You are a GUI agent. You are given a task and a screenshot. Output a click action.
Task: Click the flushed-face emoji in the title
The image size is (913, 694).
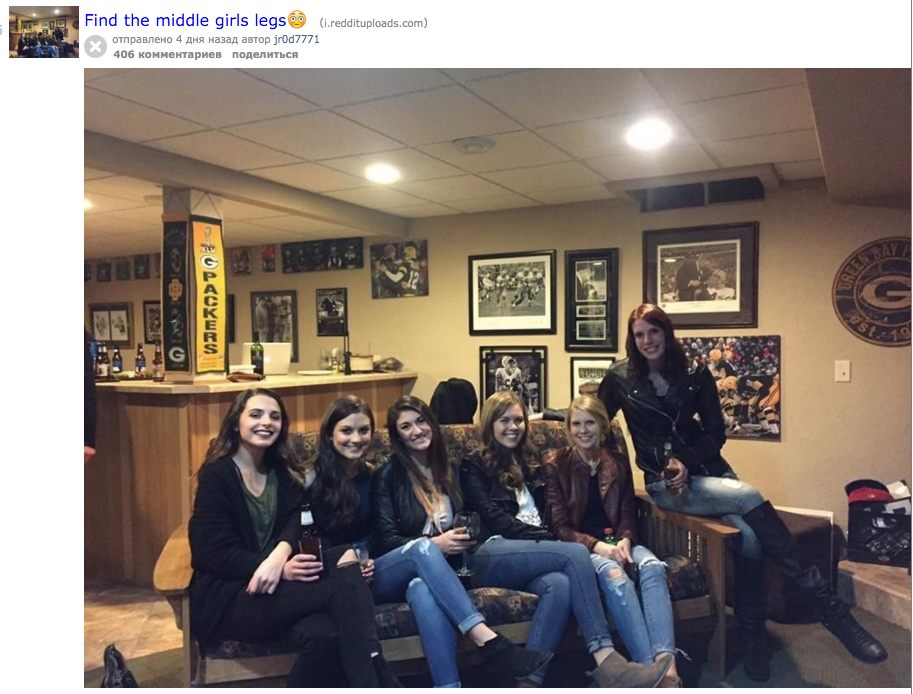tap(297, 20)
